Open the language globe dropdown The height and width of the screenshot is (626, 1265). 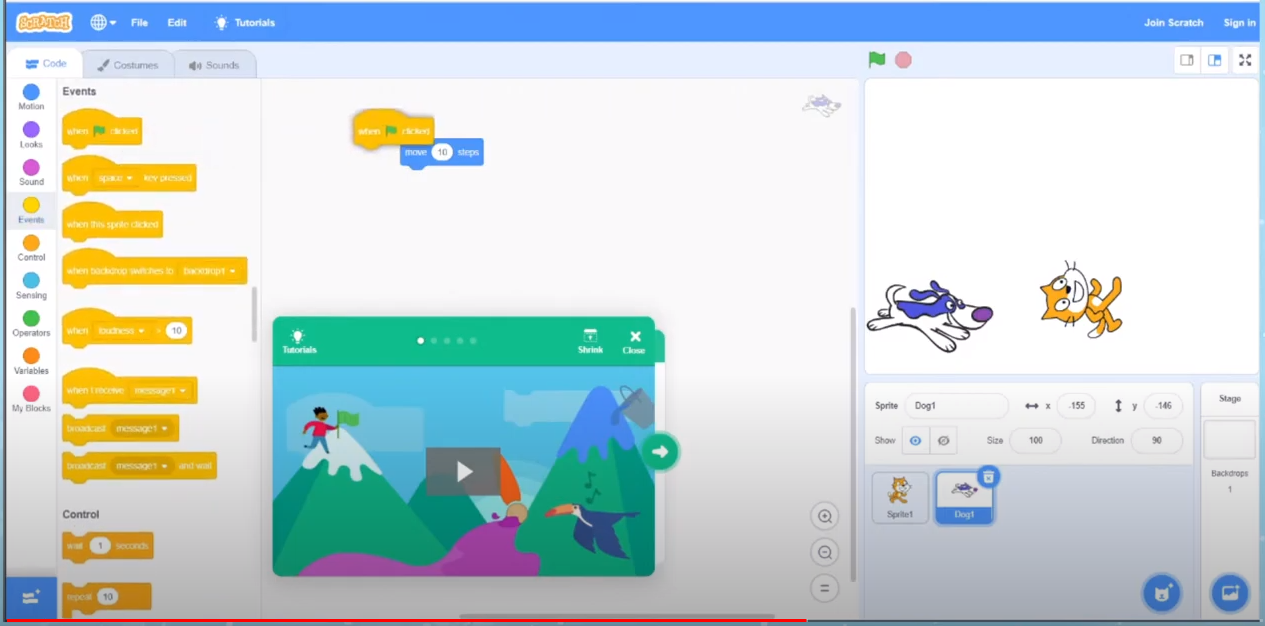tap(102, 22)
